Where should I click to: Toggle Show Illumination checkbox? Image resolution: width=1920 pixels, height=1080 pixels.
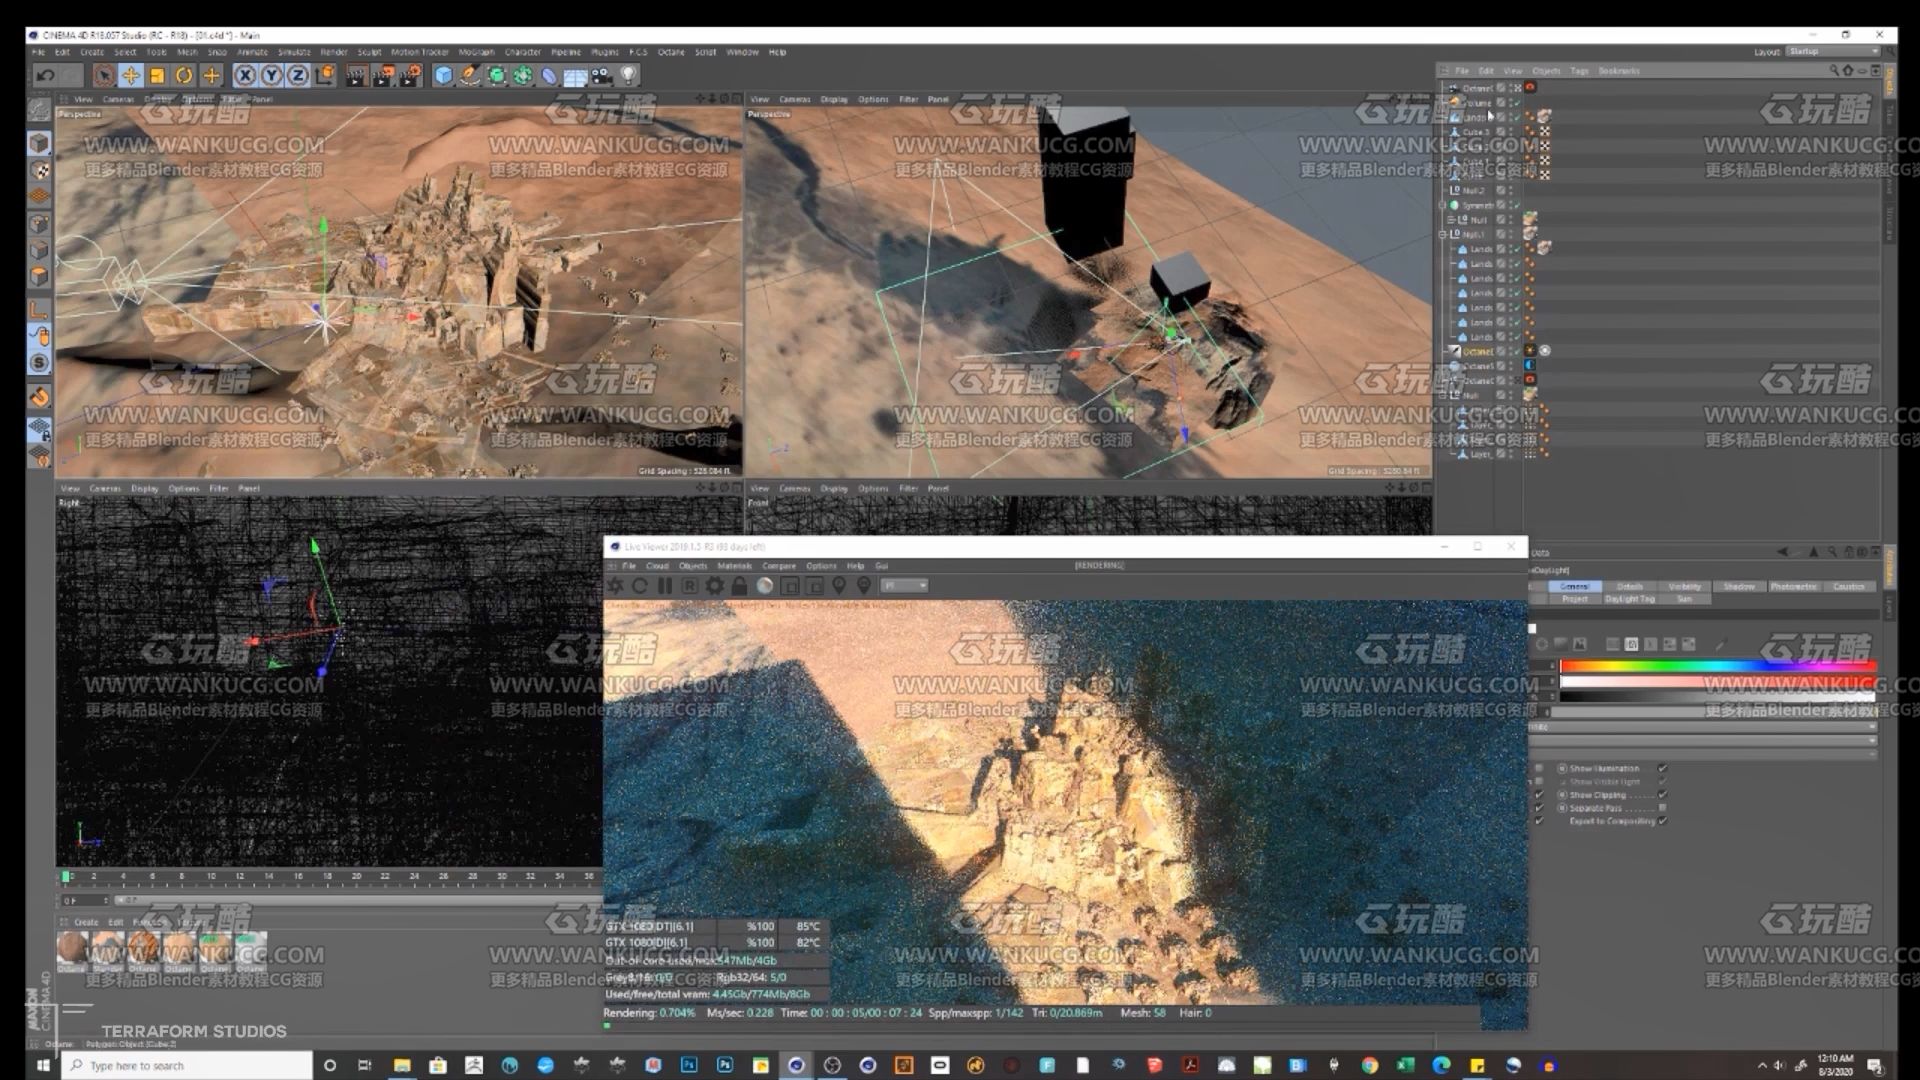(x=1662, y=768)
